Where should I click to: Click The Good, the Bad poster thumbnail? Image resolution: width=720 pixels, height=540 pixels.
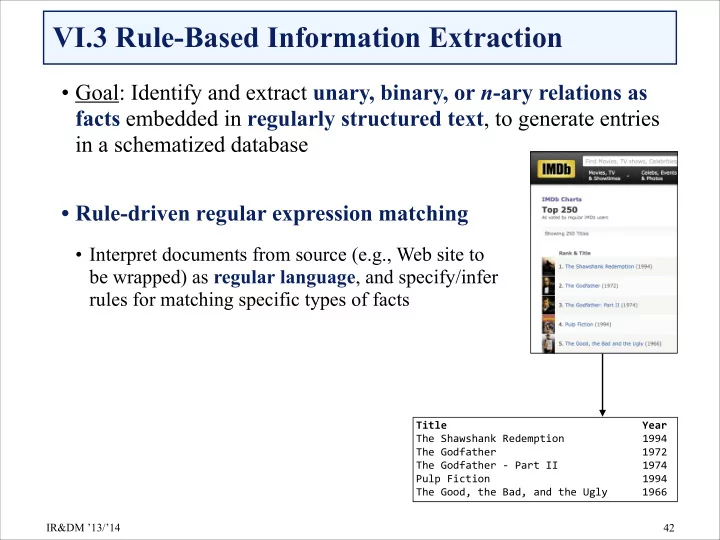(548, 343)
